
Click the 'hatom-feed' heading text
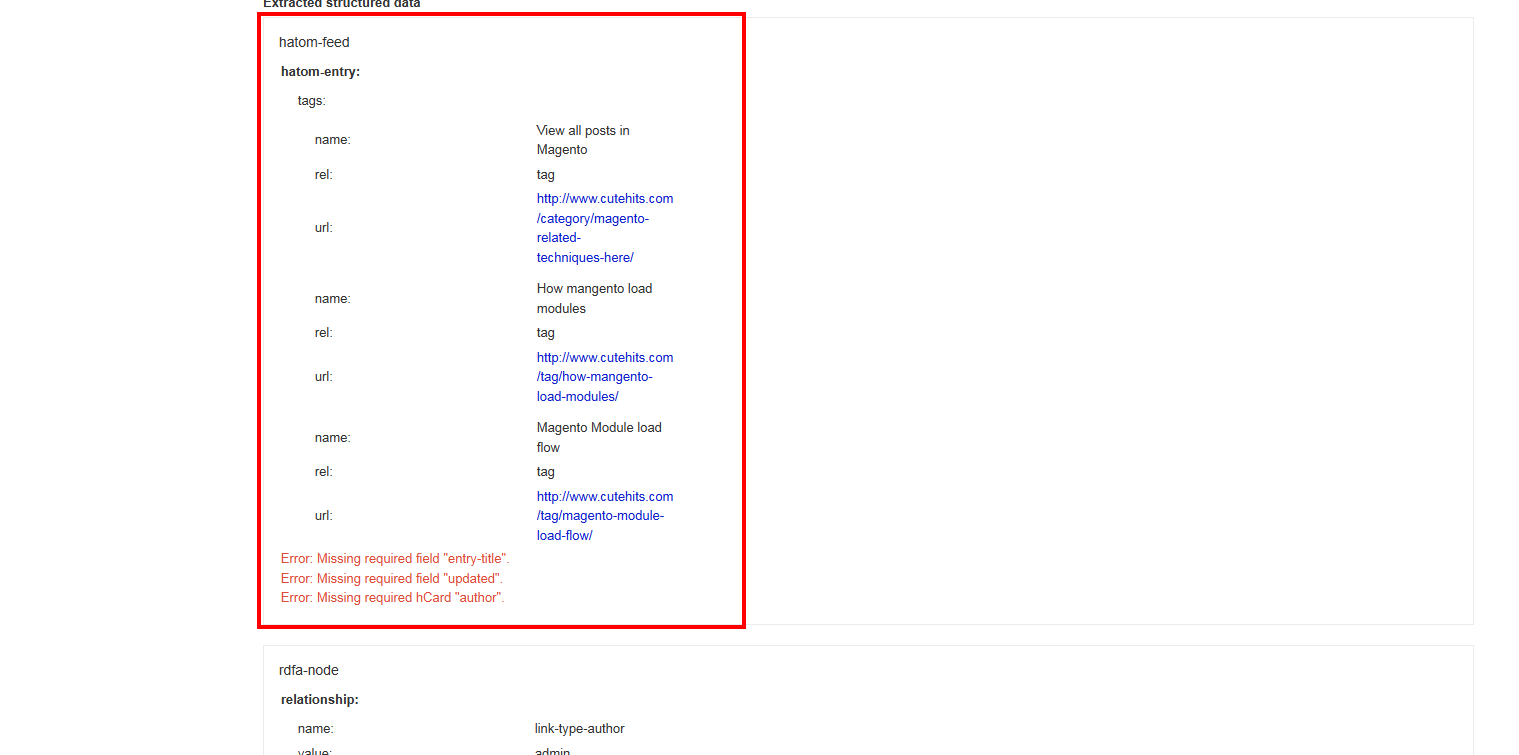(314, 42)
